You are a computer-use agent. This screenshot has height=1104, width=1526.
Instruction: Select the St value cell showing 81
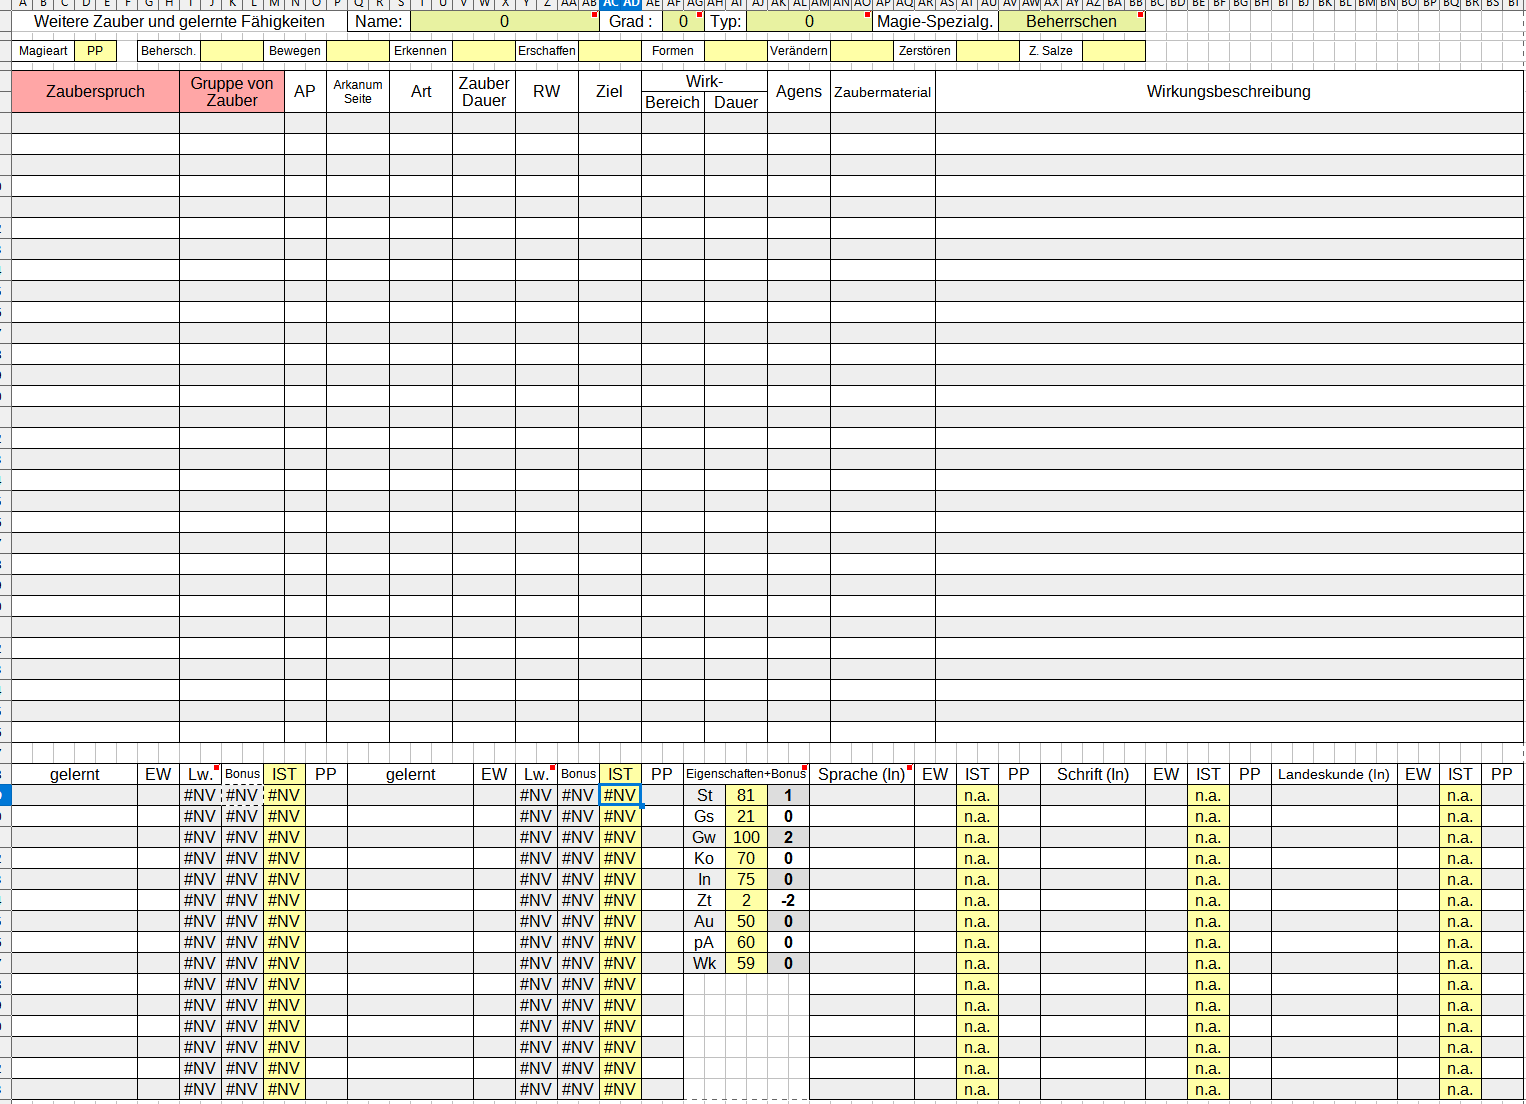pos(746,796)
